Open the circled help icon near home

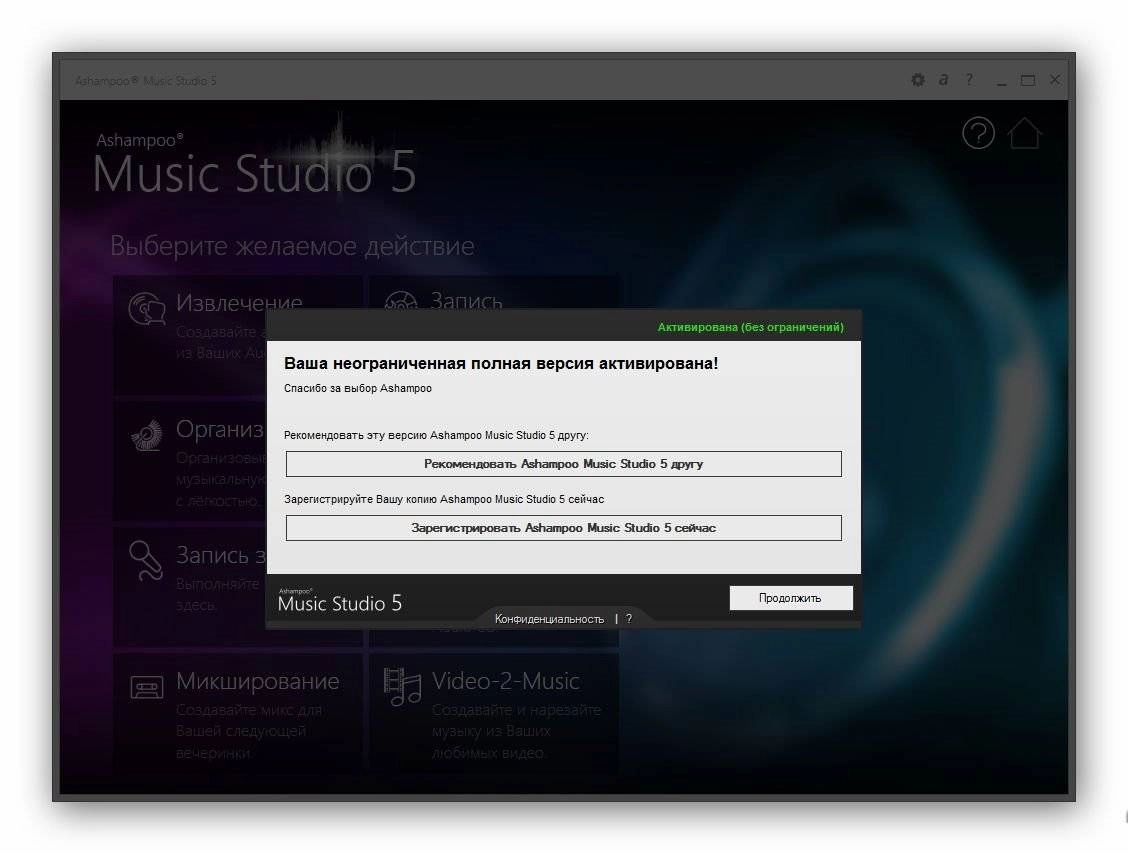(978, 133)
